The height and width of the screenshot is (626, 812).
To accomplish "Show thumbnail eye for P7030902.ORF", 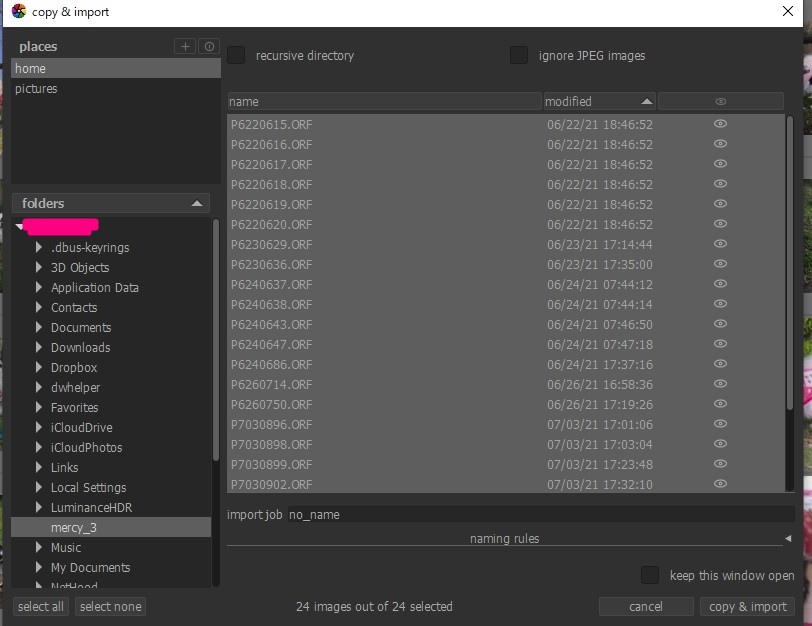I will (x=720, y=484).
